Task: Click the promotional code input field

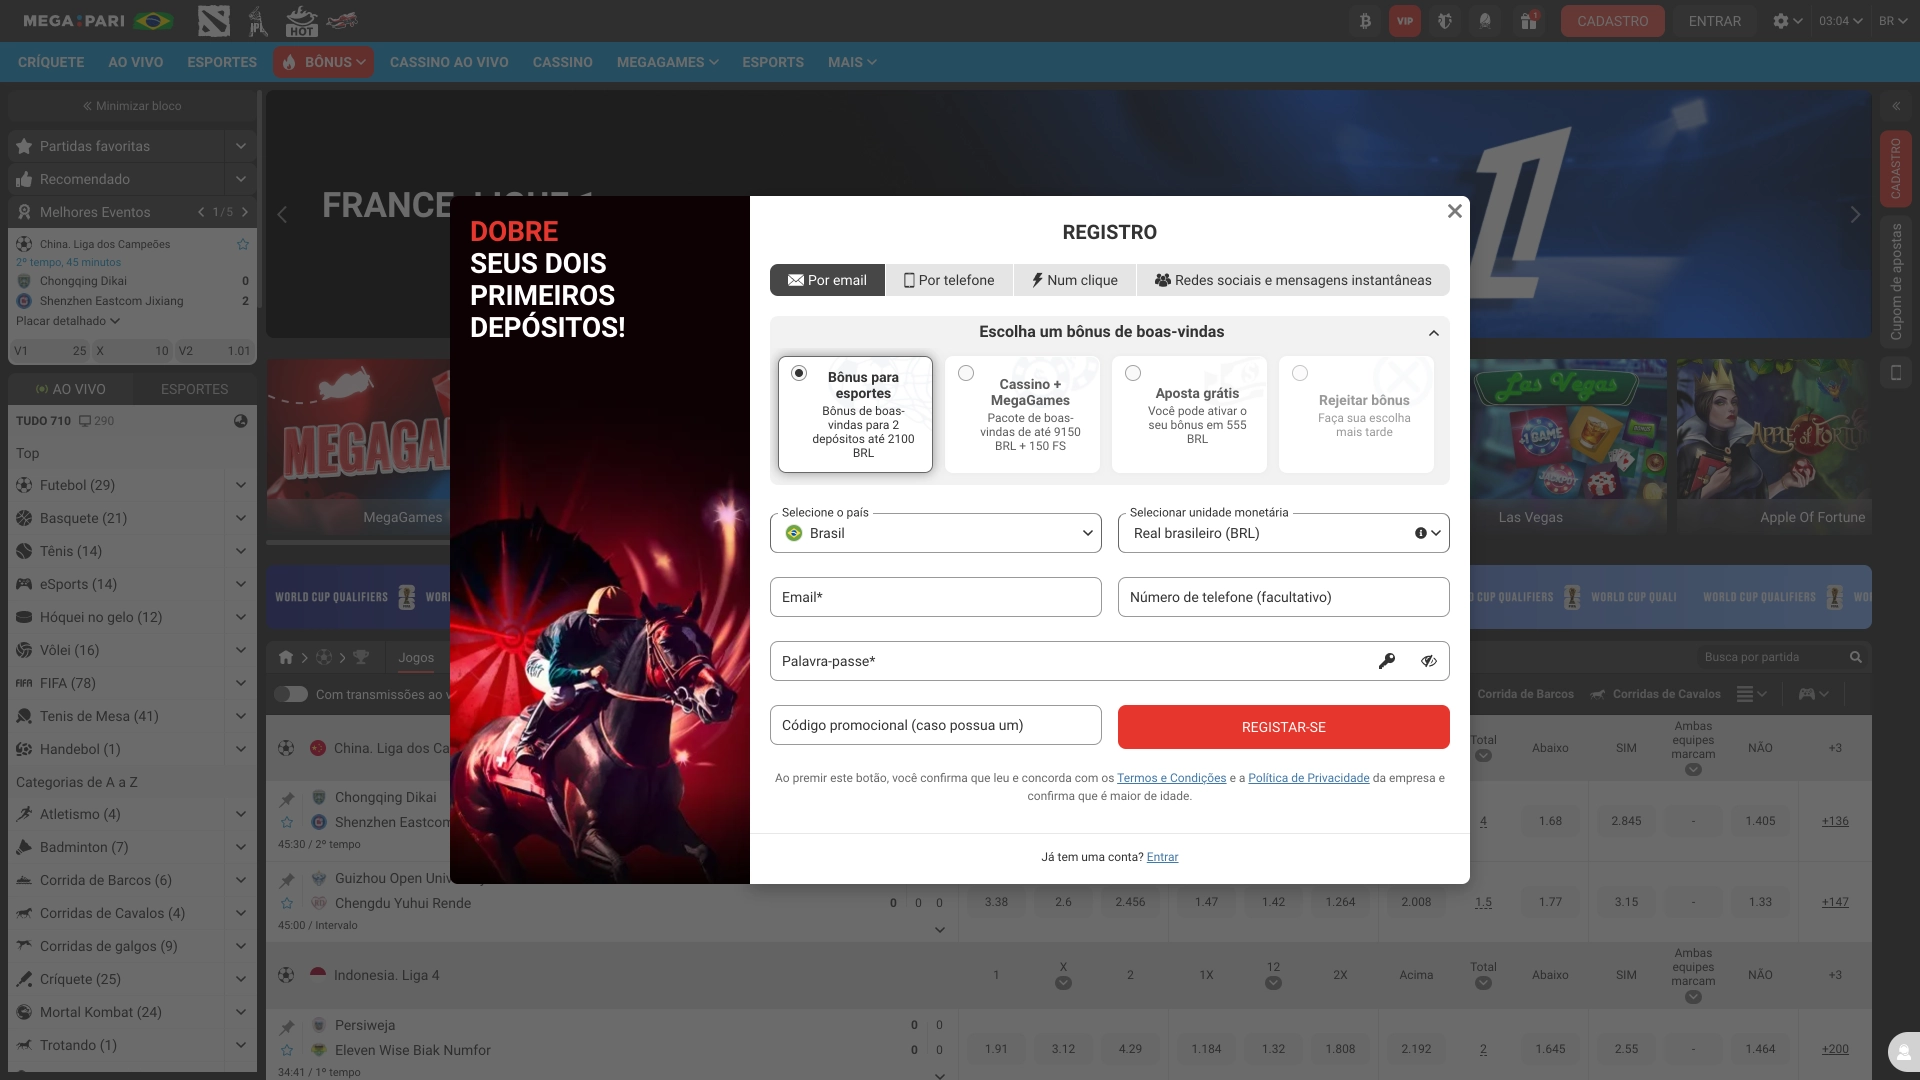Action: tap(936, 725)
